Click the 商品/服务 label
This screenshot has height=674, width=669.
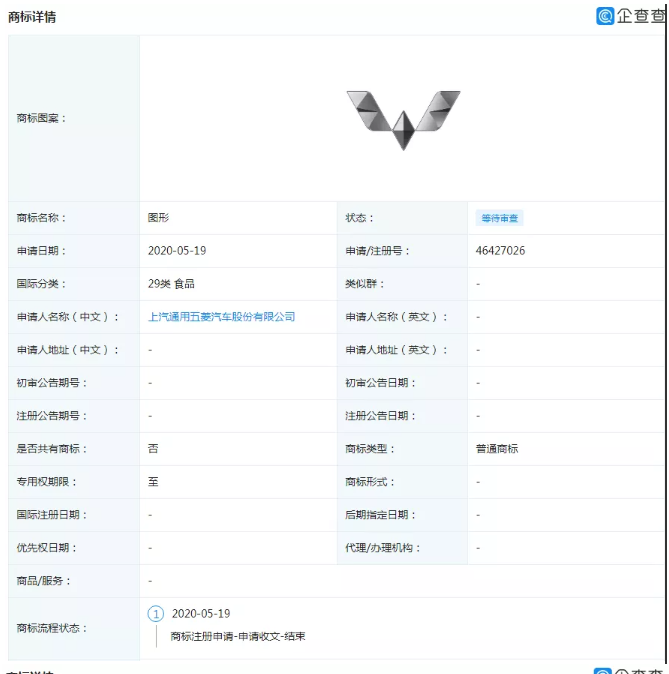pyautogui.click(x=43, y=581)
